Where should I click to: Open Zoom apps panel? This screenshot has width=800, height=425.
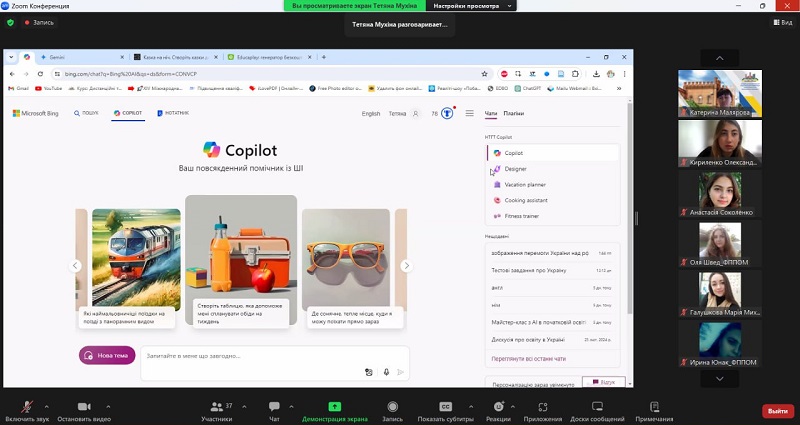pyautogui.click(x=543, y=411)
